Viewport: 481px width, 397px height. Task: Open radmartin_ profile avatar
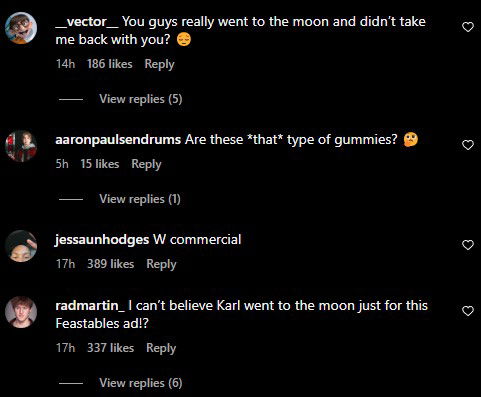[x=21, y=312]
